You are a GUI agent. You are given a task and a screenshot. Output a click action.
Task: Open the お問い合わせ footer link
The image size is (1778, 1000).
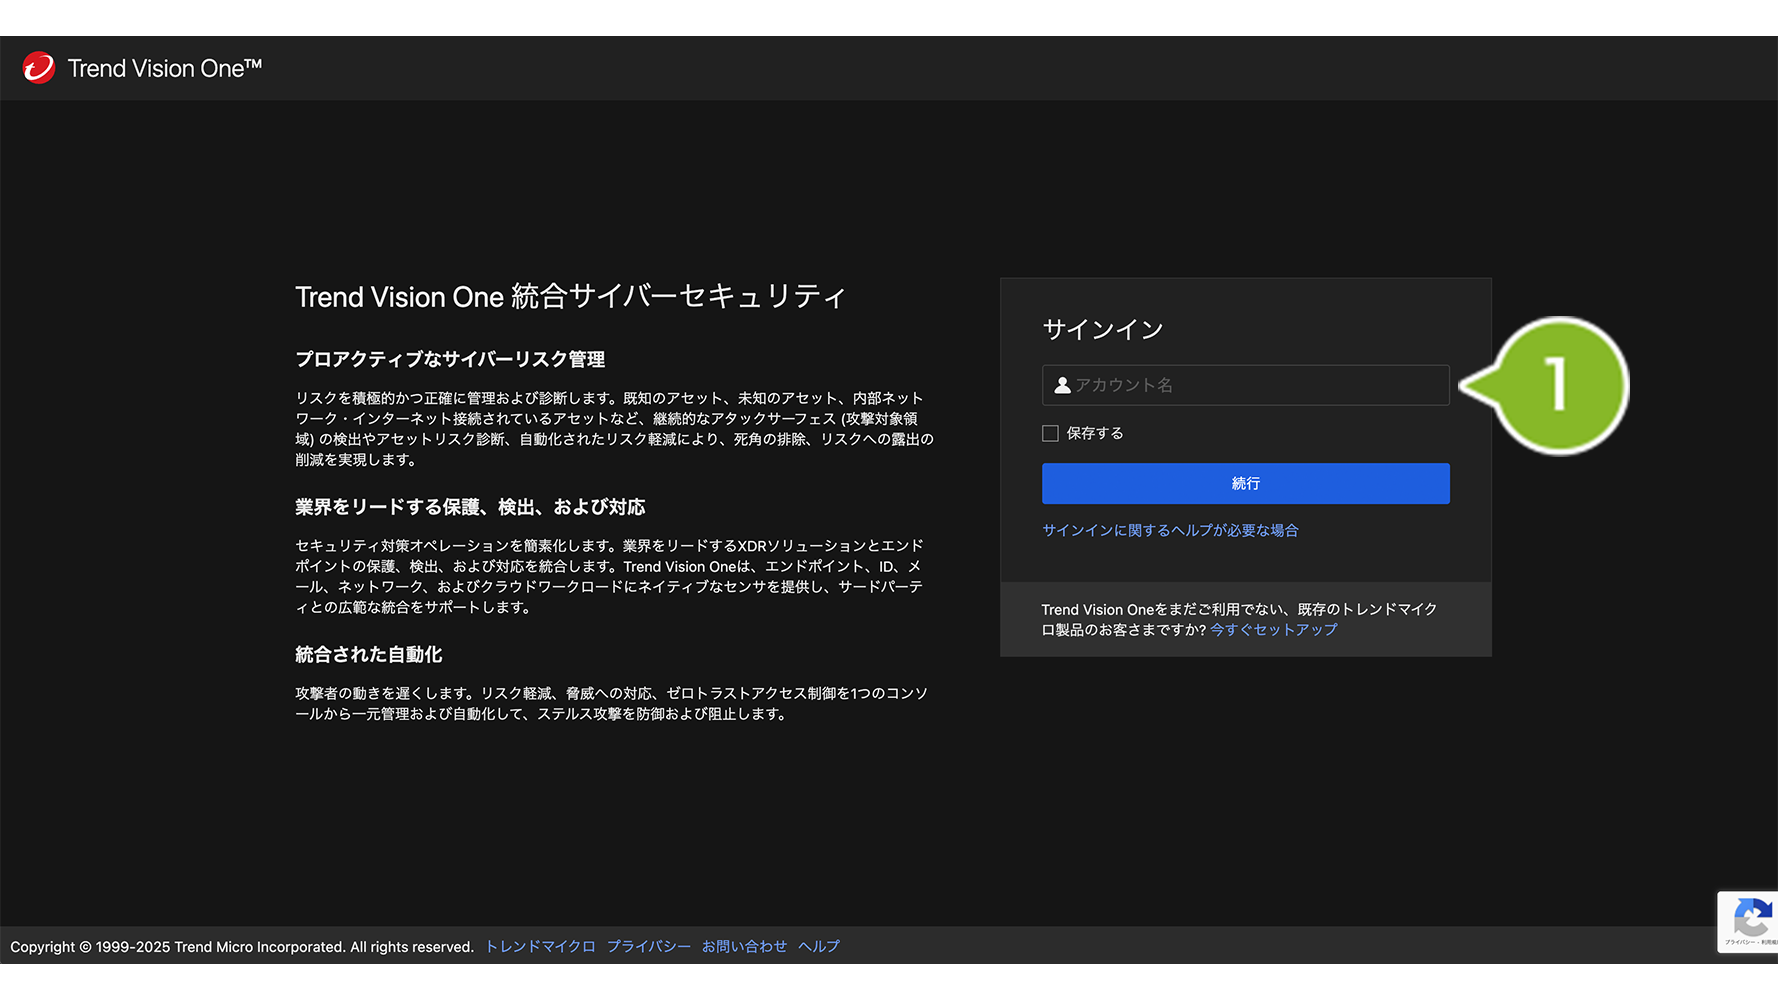point(744,946)
